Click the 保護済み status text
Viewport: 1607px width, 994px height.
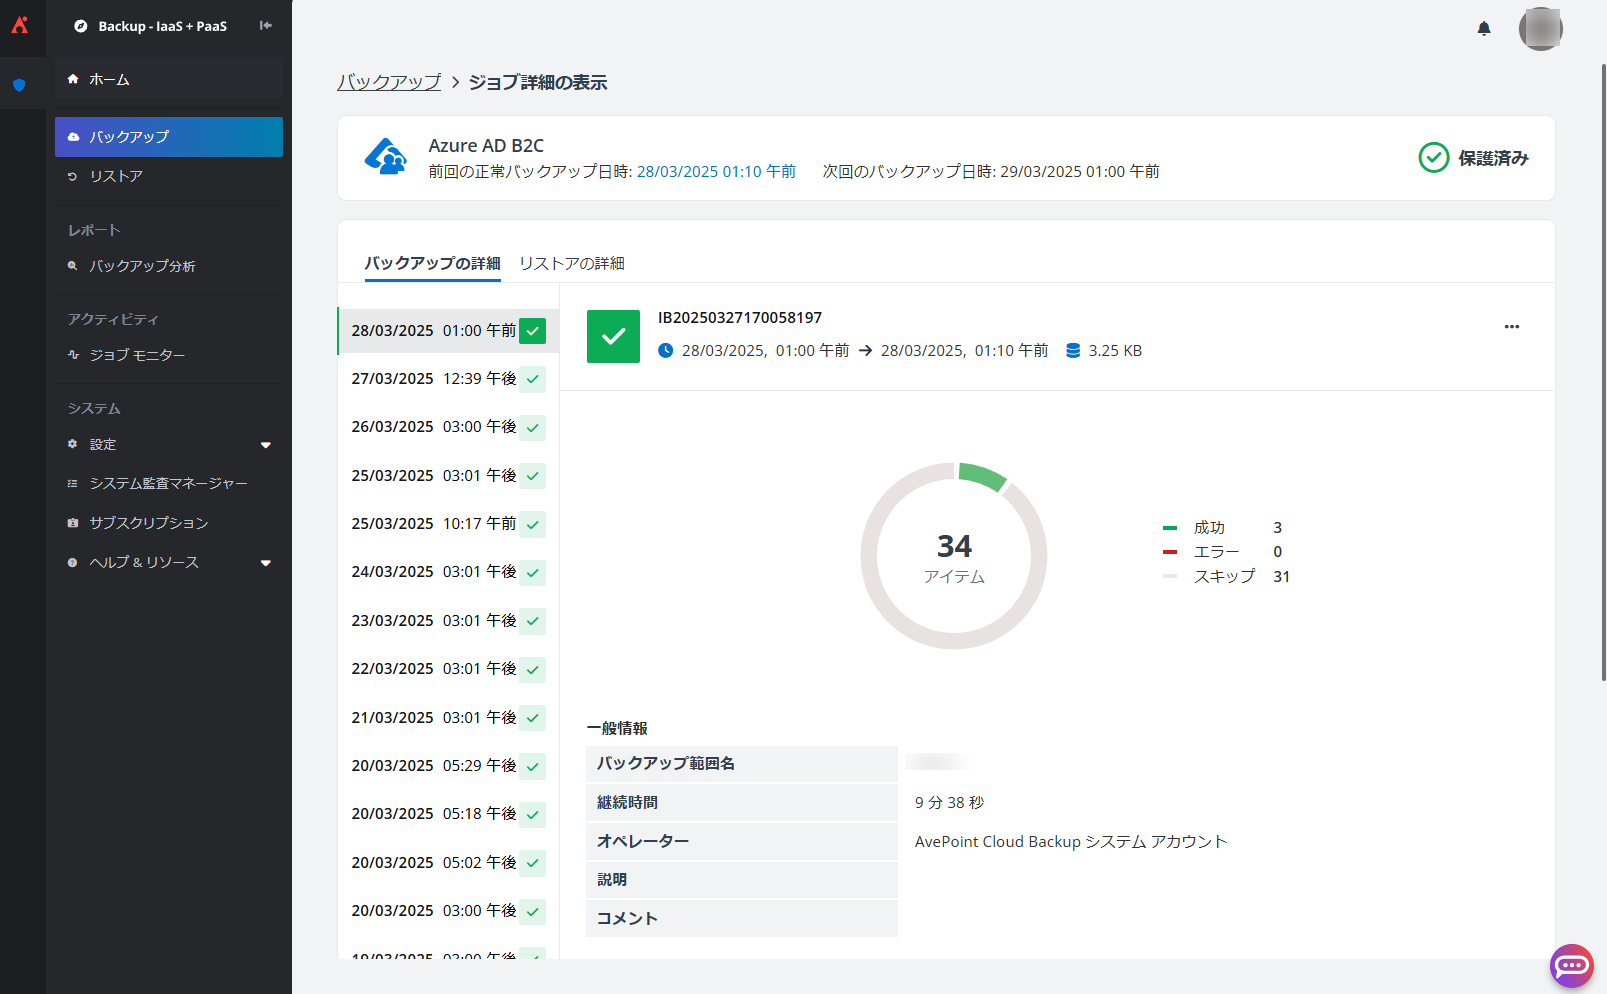click(1493, 158)
